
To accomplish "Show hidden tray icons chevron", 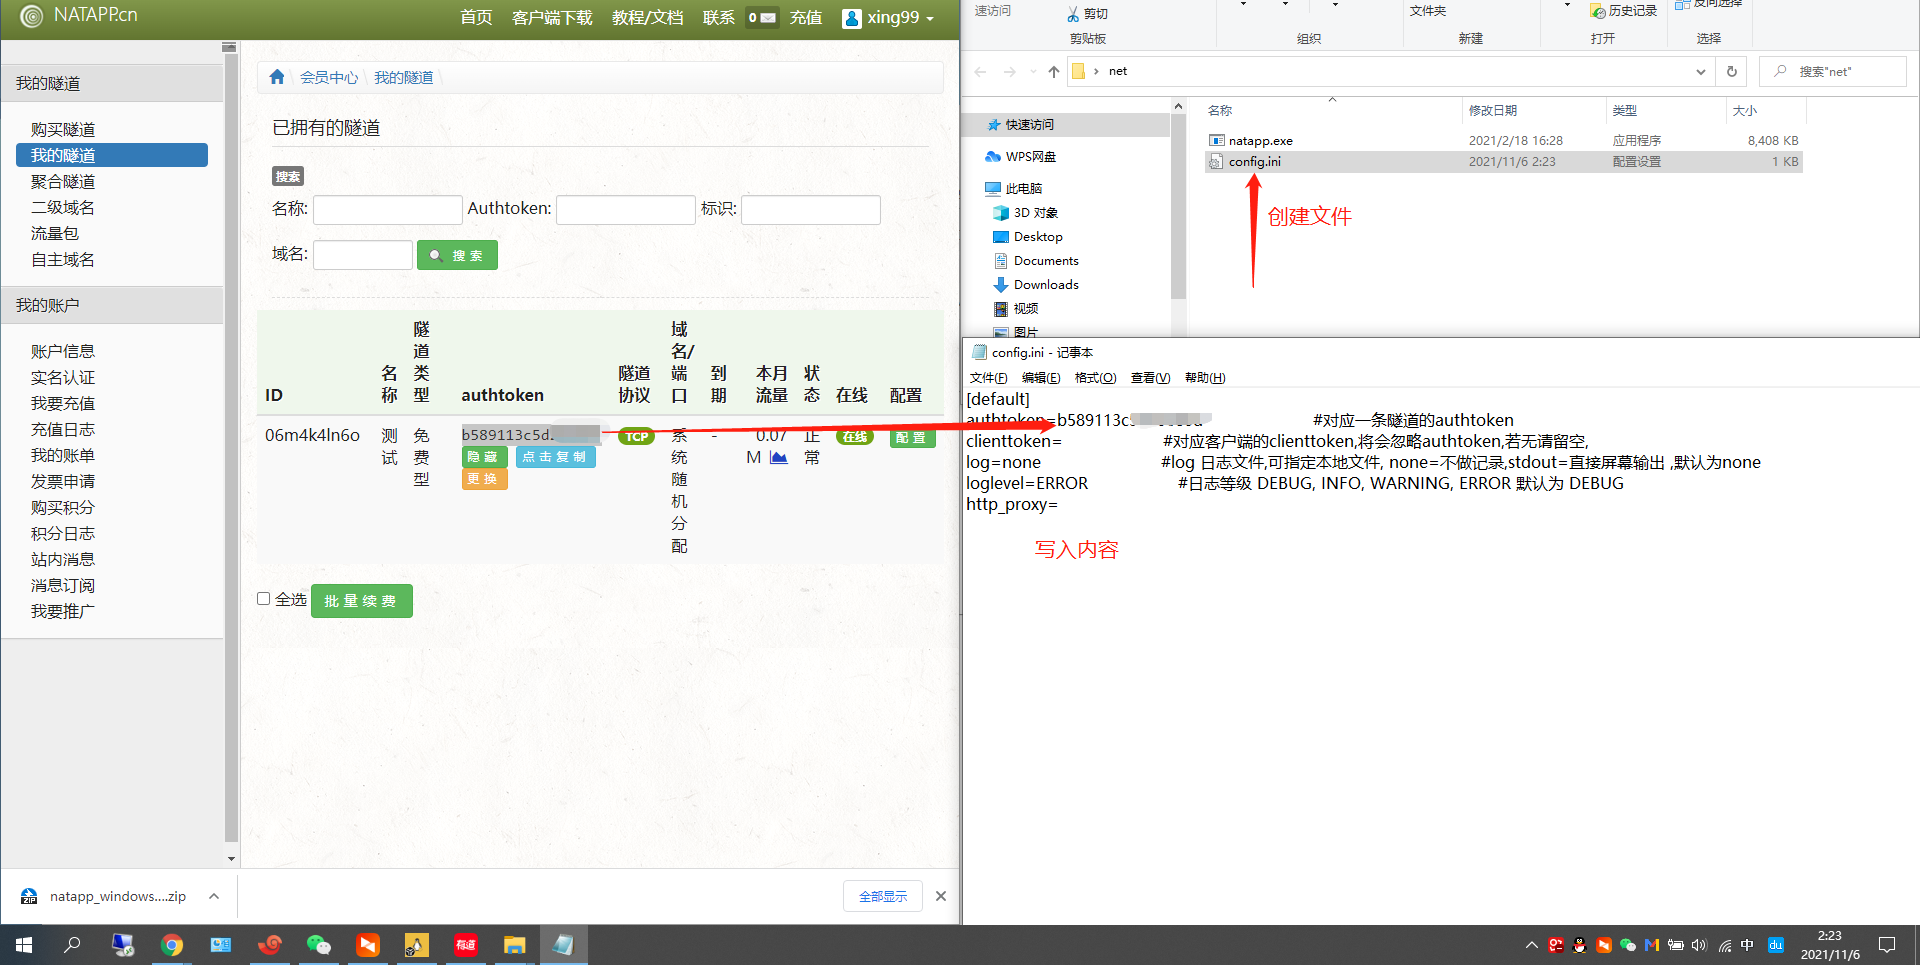I will click(1531, 945).
